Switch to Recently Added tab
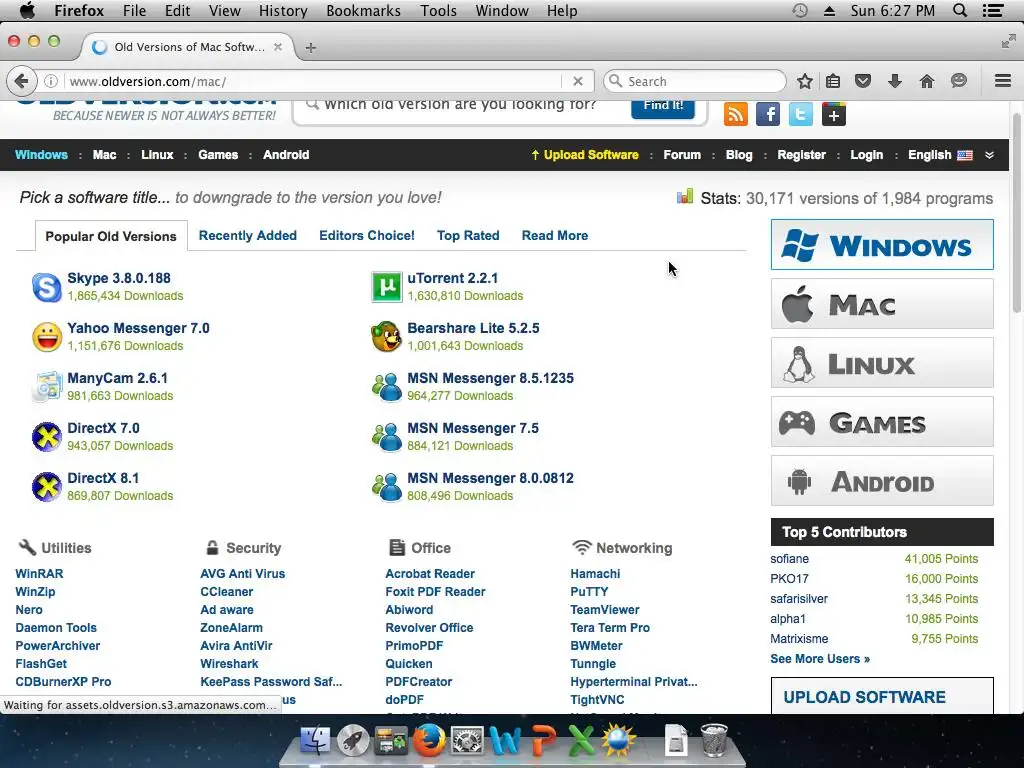This screenshot has height=768, width=1024. click(x=248, y=235)
